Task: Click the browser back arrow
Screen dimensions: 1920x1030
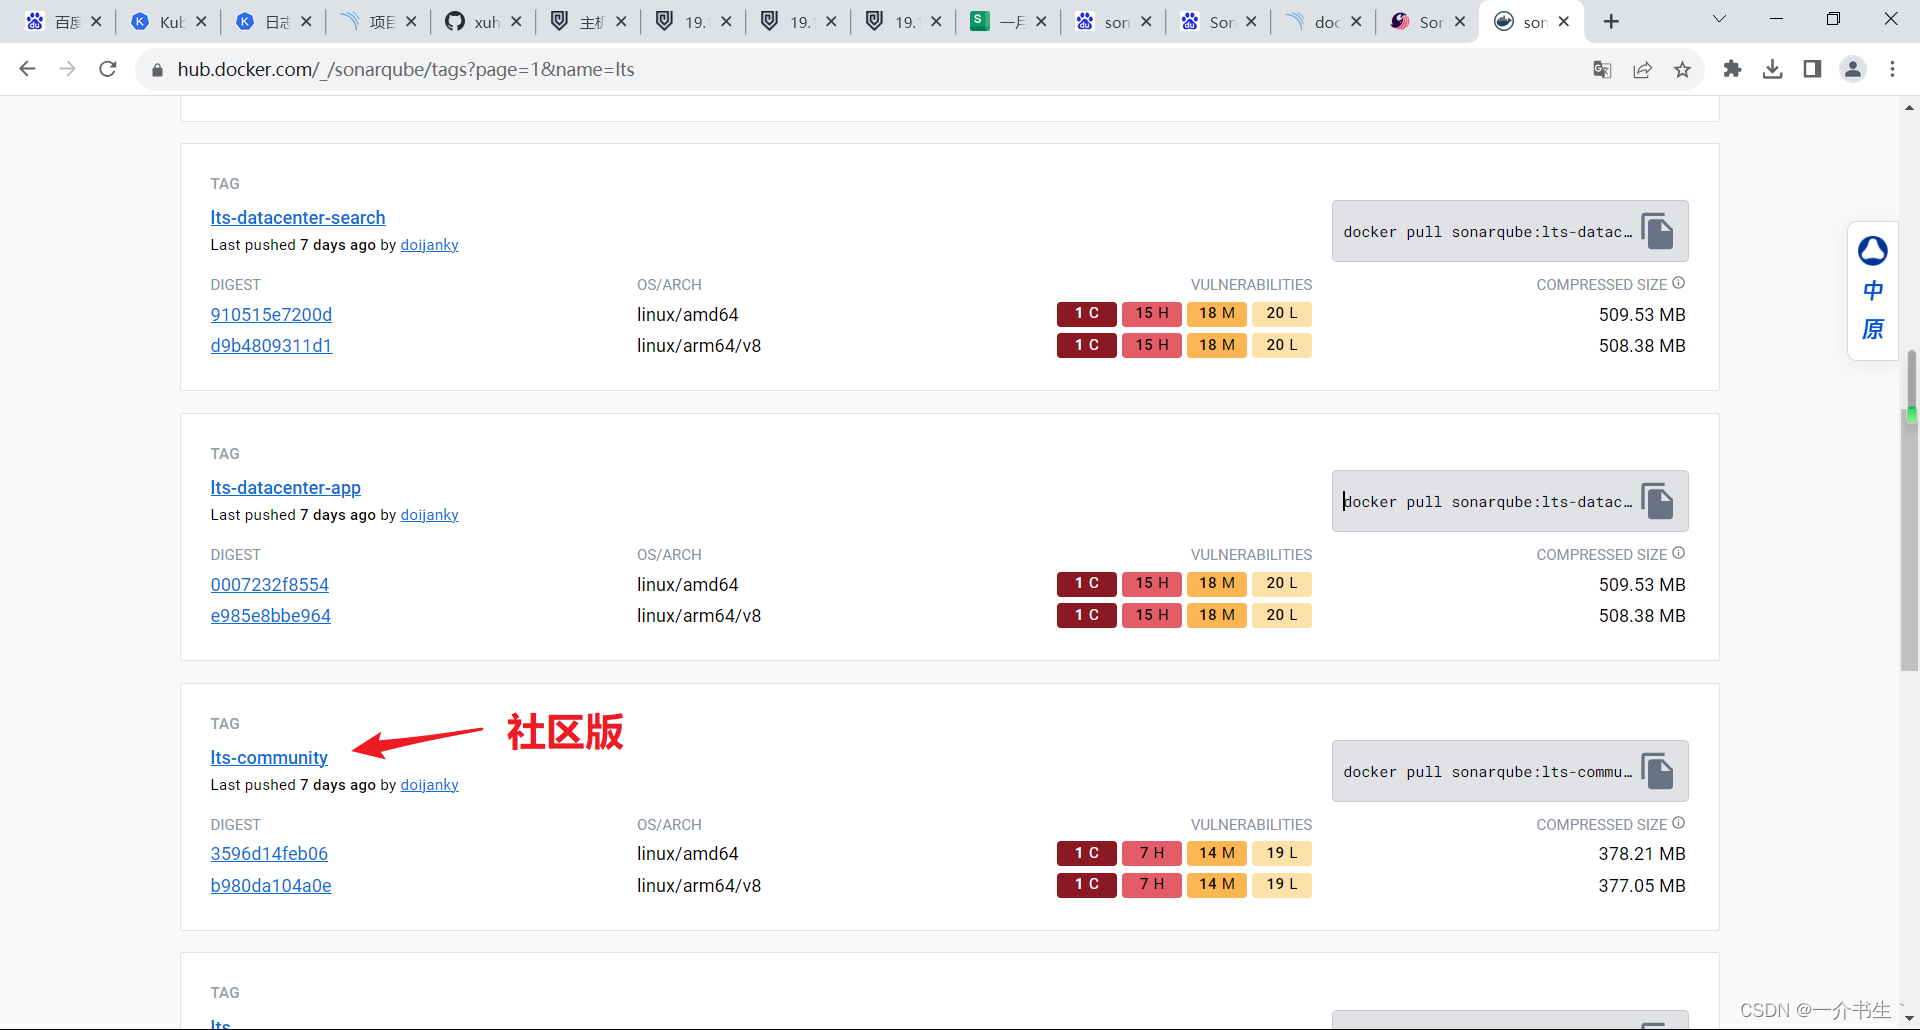Action: tap(27, 69)
